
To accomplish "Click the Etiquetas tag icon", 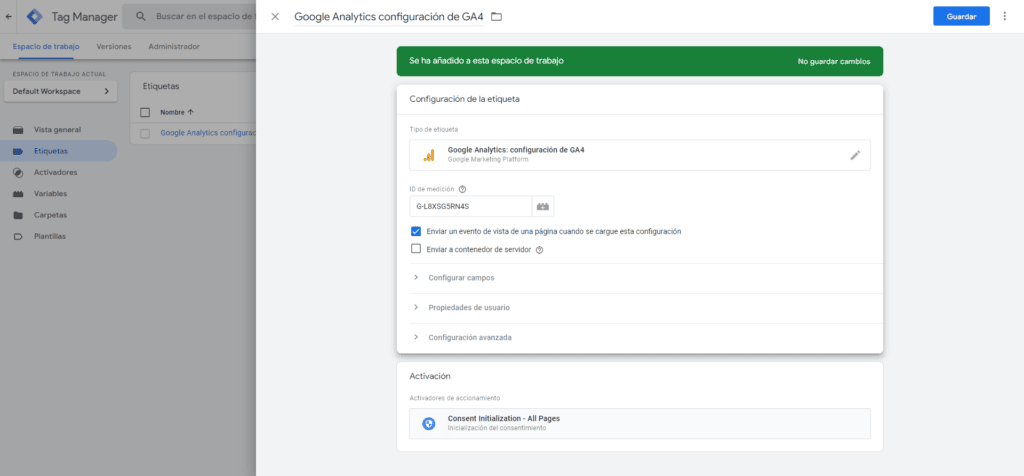I will pos(18,151).
